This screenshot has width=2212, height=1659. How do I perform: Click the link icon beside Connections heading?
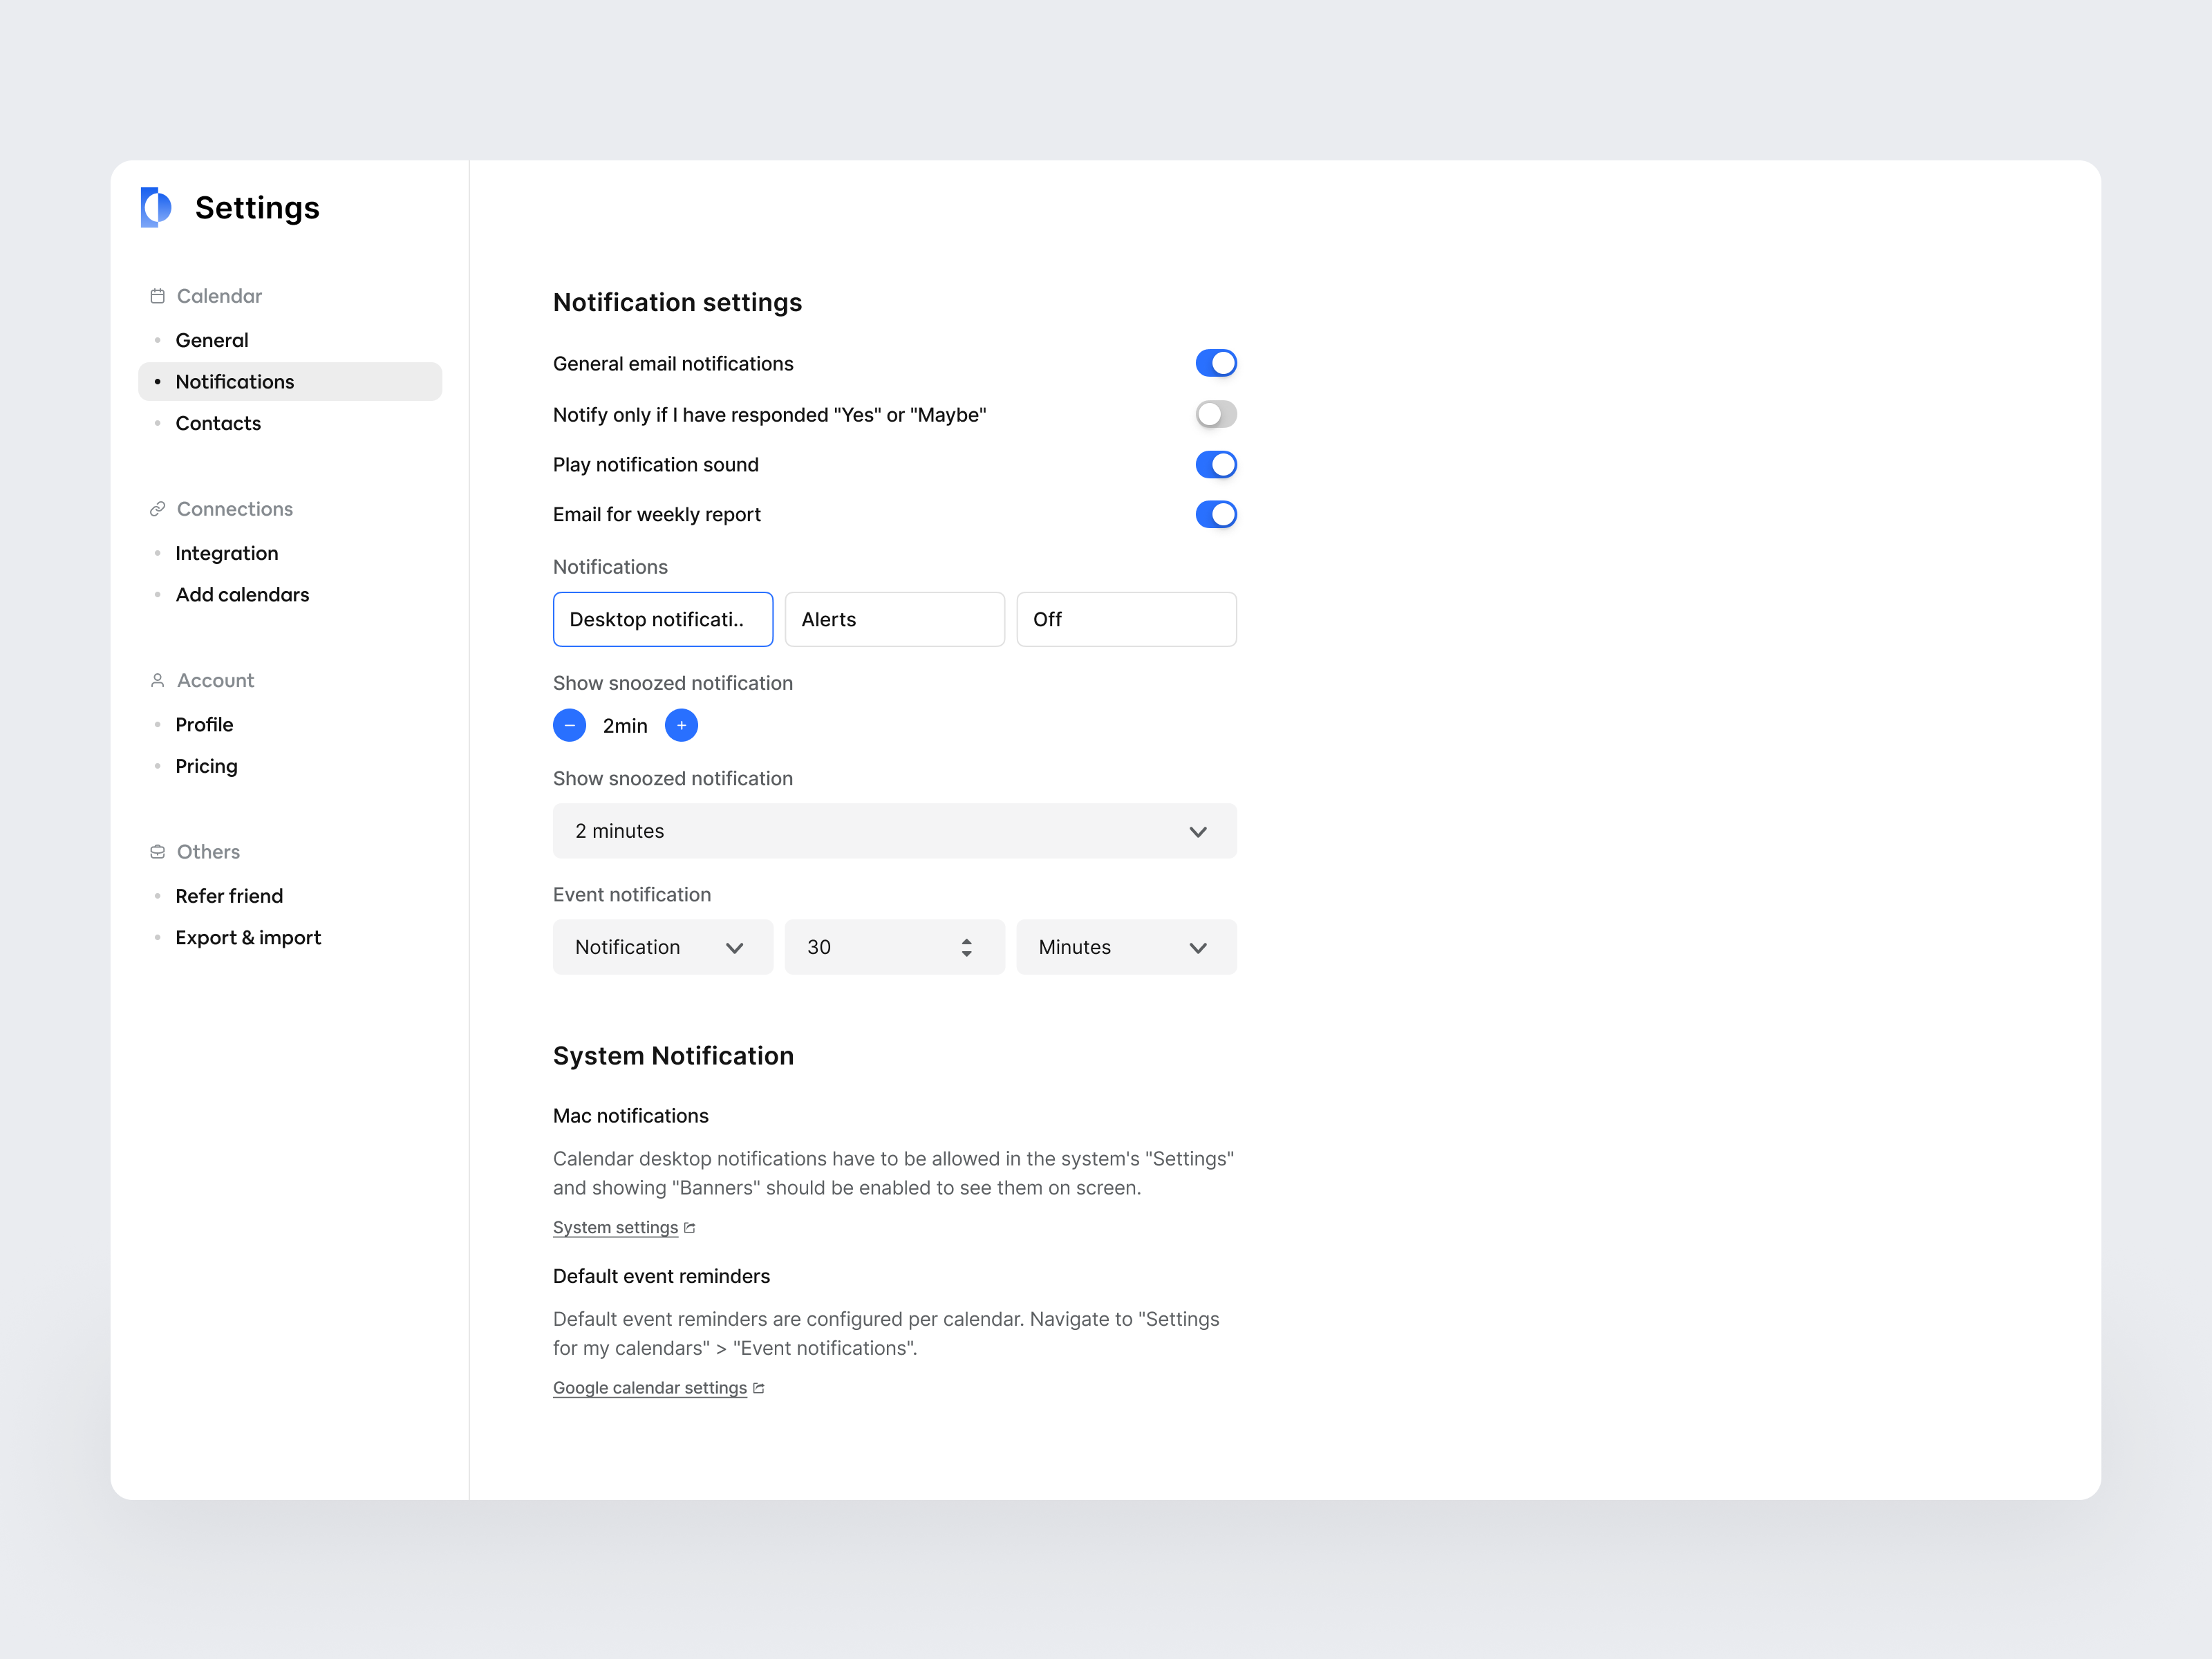157,508
